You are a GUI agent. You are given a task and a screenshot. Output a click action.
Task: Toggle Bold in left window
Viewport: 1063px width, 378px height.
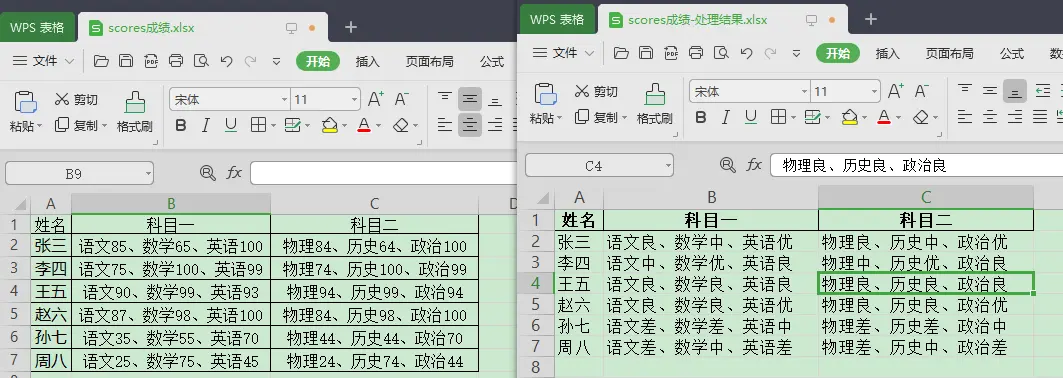180,125
